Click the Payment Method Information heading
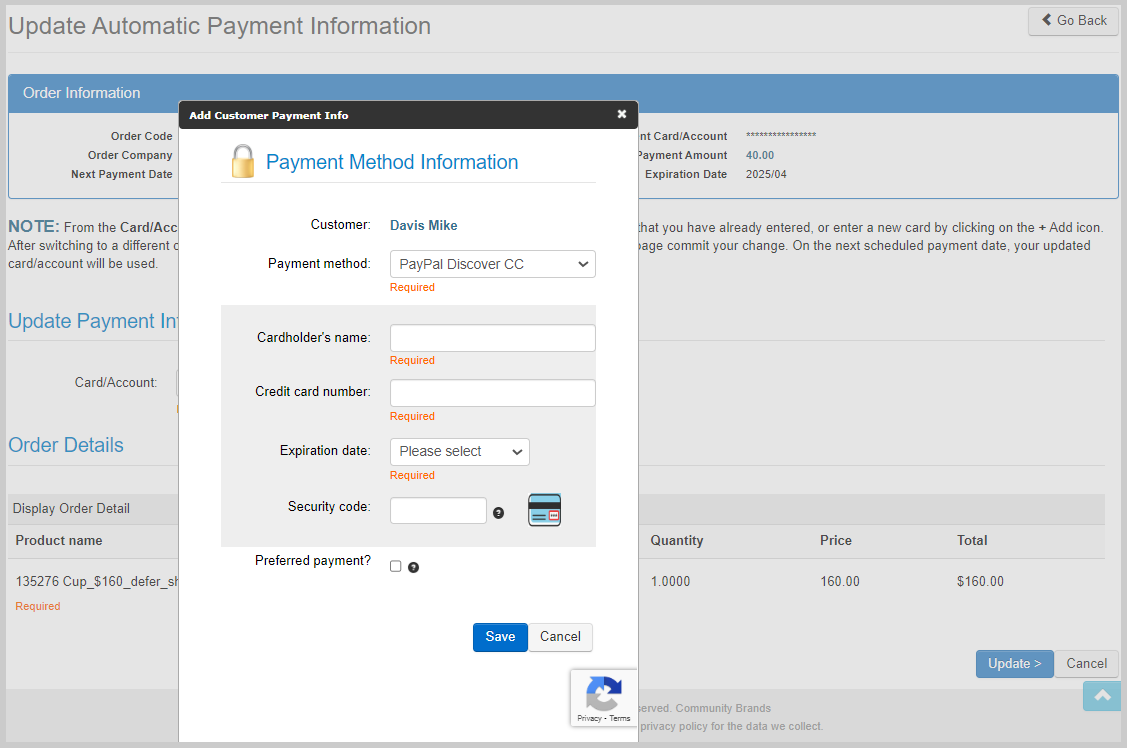This screenshot has width=1127, height=748. click(392, 162)
